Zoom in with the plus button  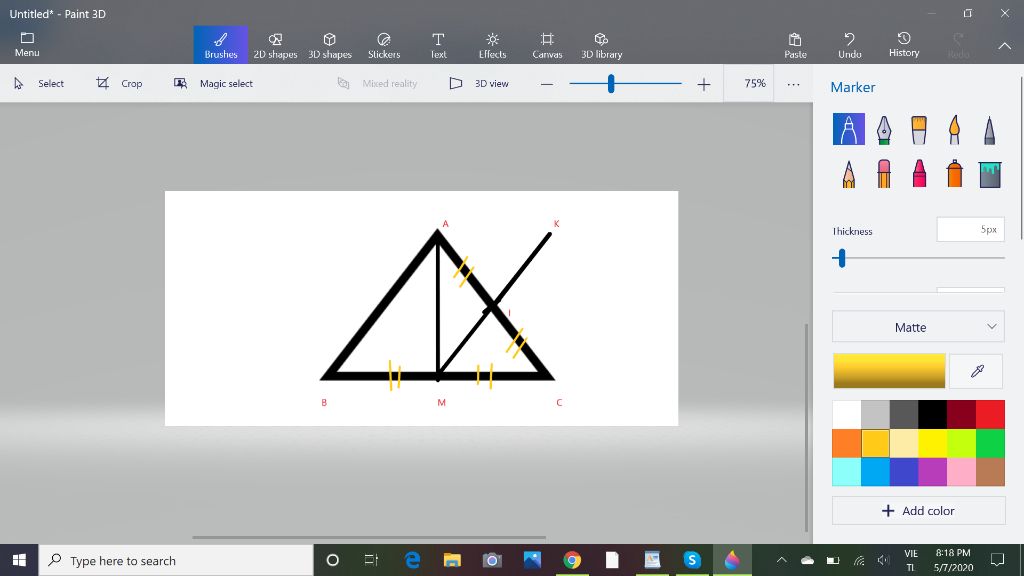pos(703,84)
